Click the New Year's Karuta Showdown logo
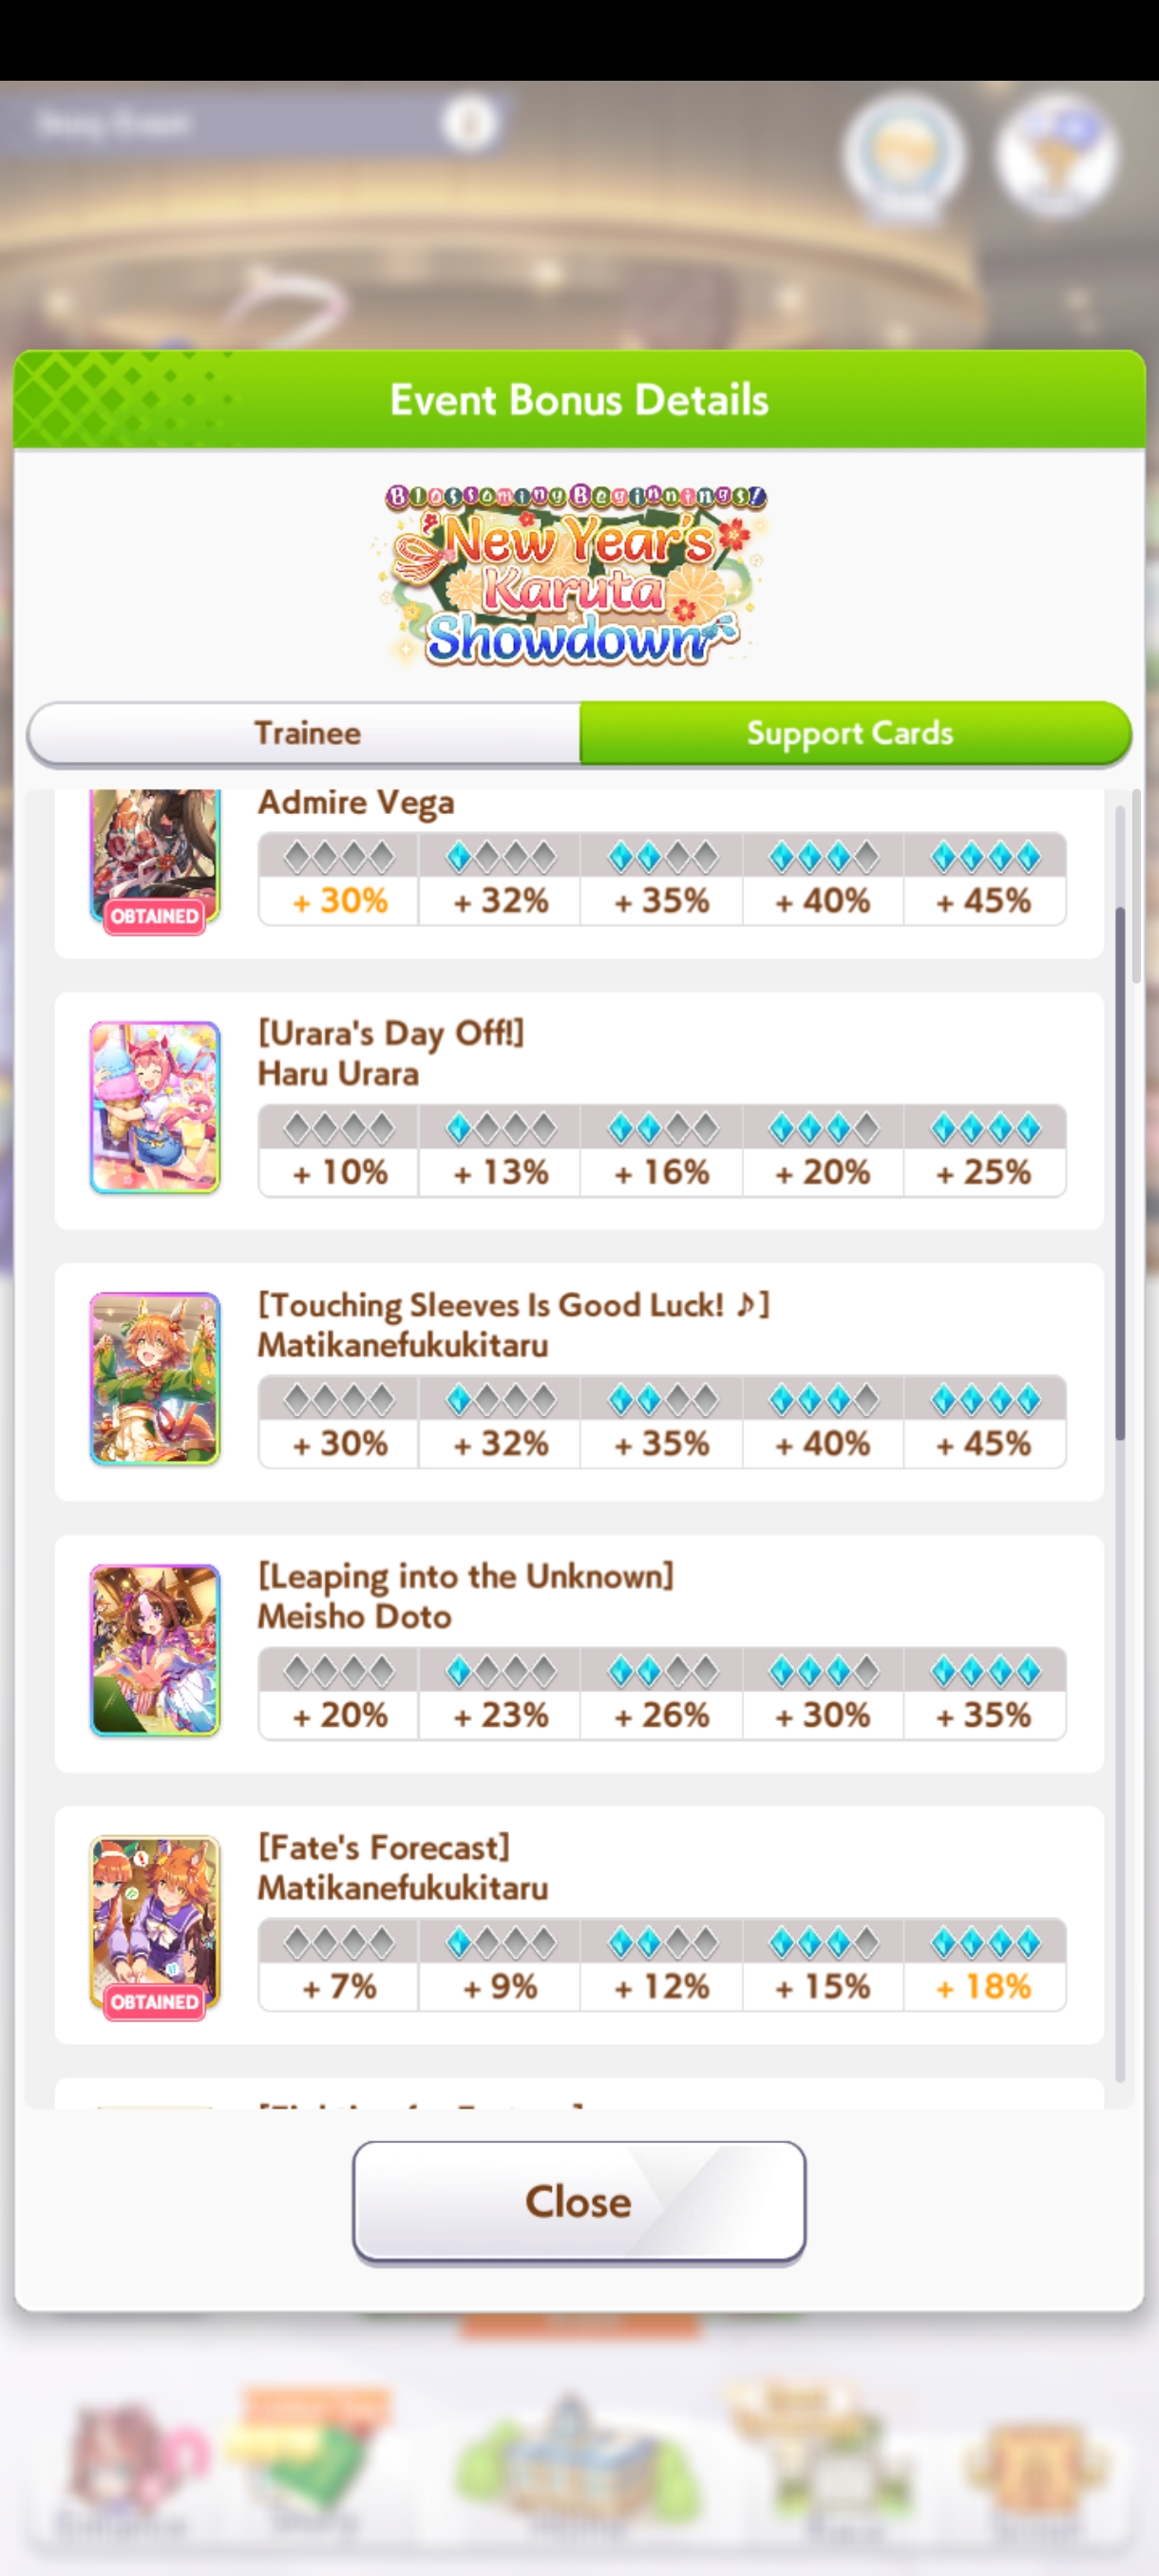This screenshot has height=2576, width=1159. (574, 576)
